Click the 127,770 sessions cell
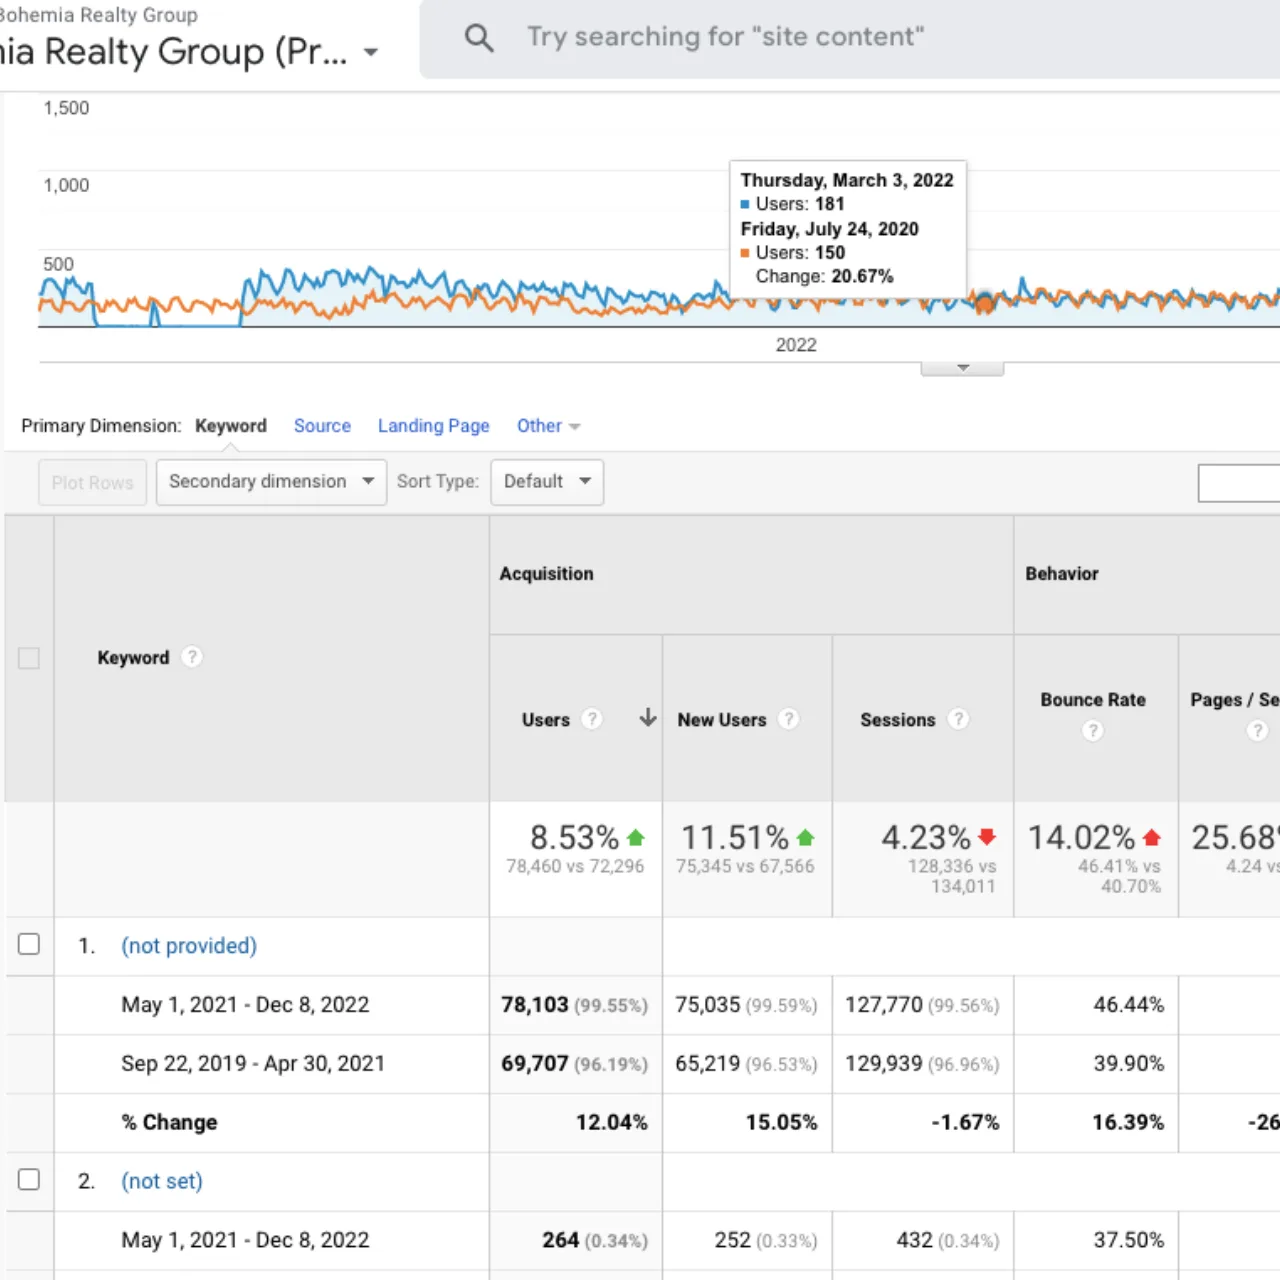Screen dimensions: 1280x1280 click(x=922, y=1005)
